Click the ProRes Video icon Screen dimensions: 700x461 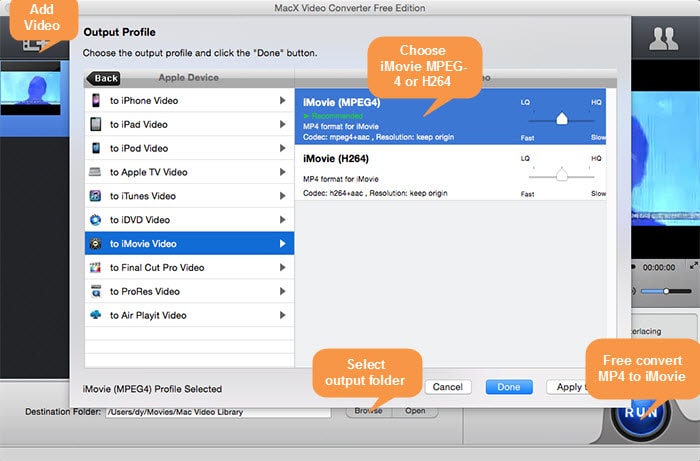96,291
